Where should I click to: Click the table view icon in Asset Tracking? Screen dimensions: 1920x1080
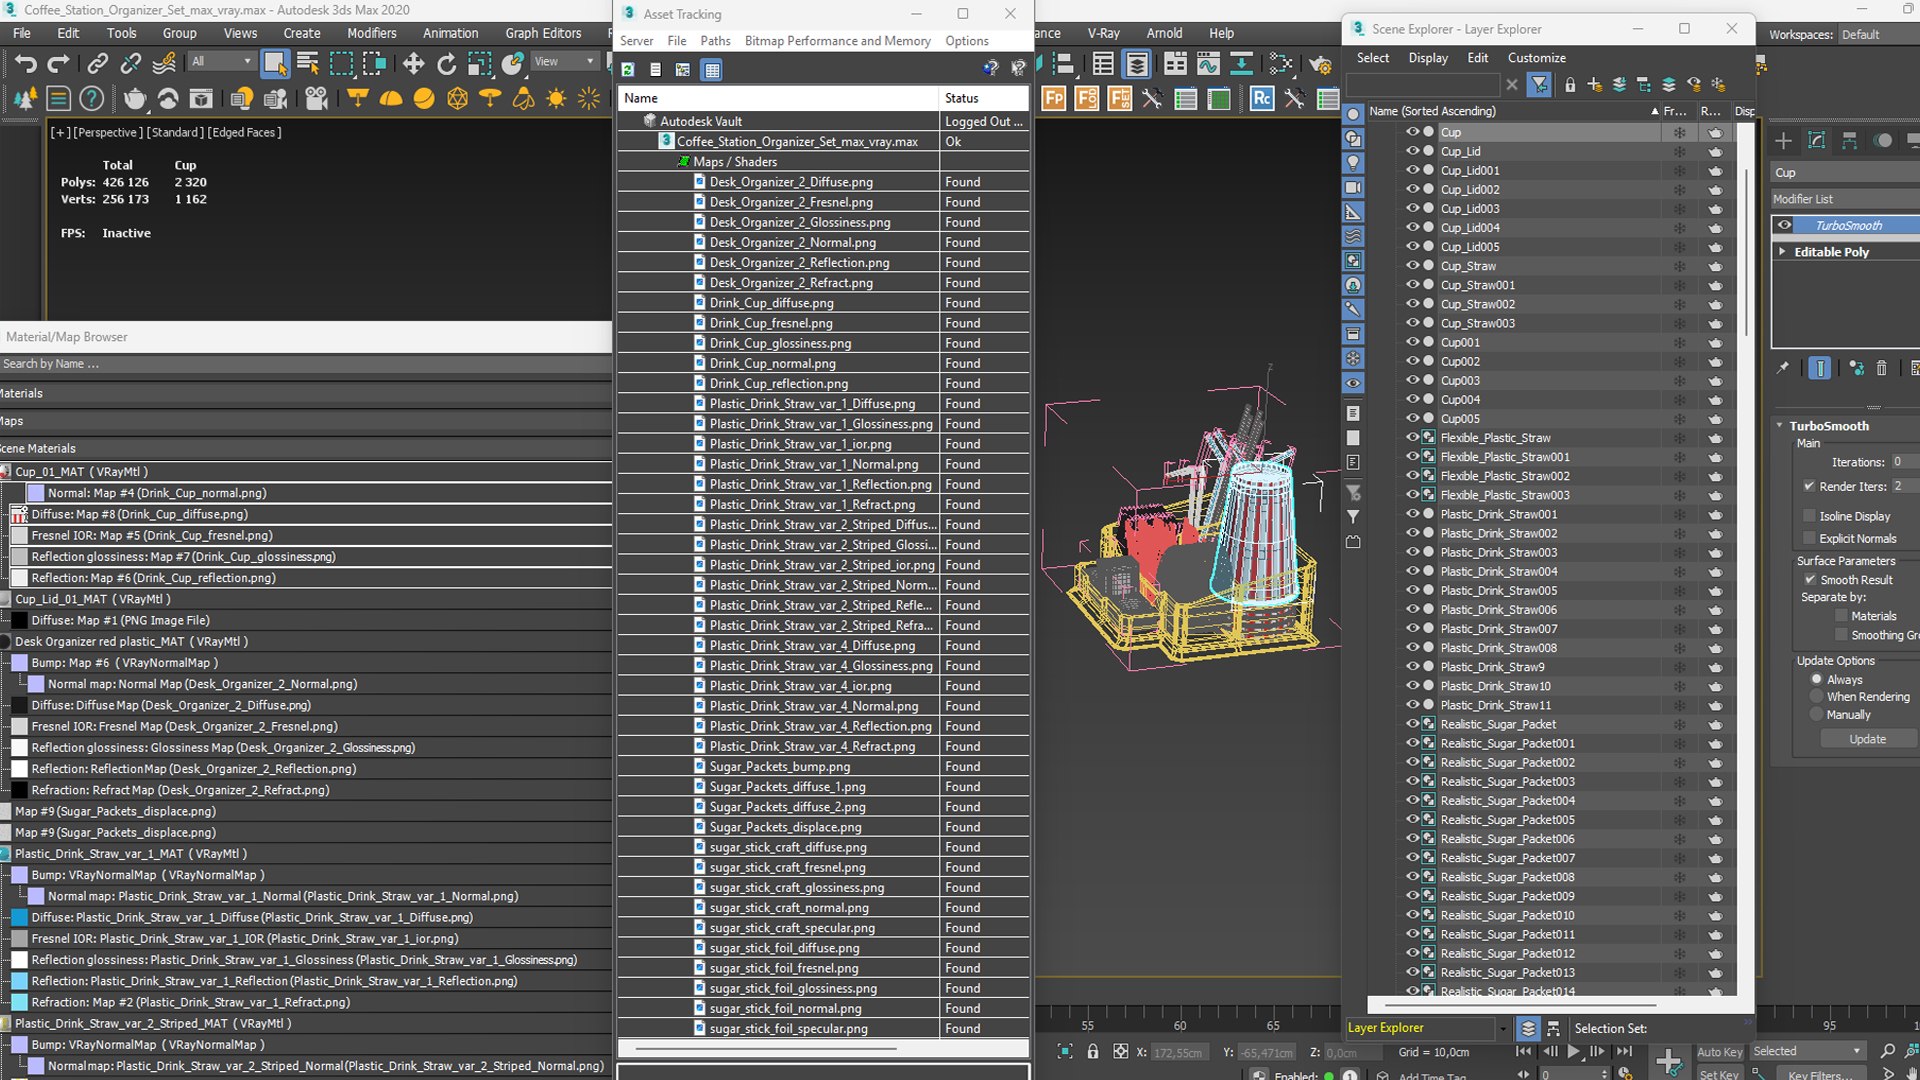pyautogui.click(x=712, y=70)
